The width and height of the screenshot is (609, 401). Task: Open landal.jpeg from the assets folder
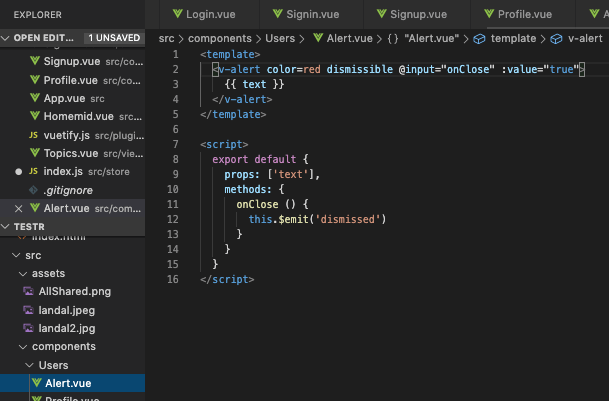66,310
